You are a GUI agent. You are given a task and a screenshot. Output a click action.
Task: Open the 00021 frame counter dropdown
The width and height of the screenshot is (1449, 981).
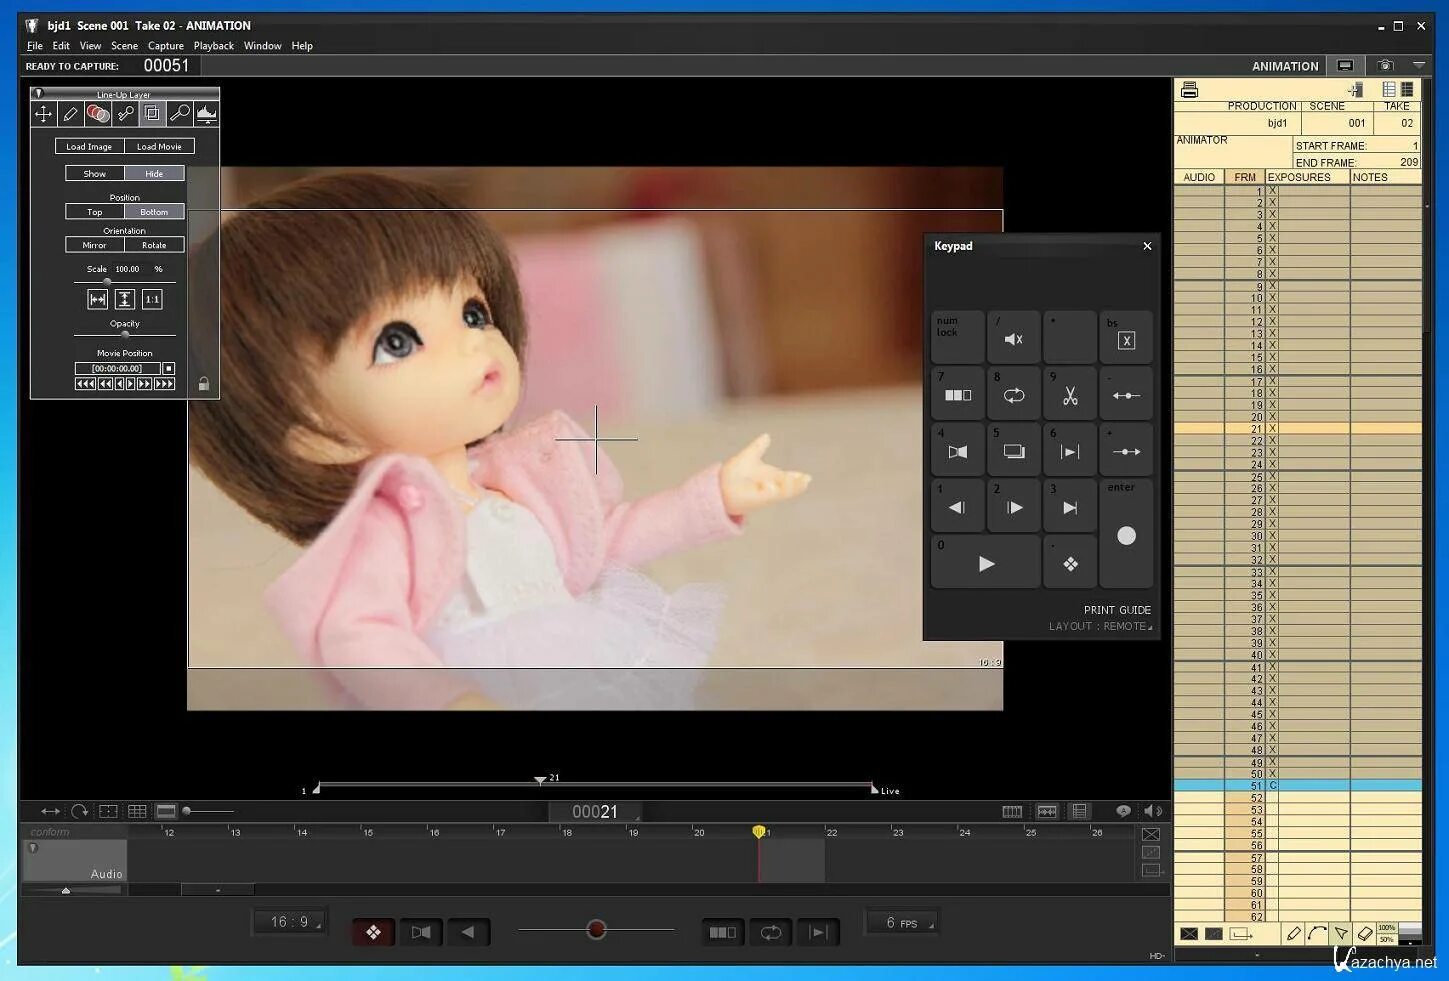coord(595,812)
